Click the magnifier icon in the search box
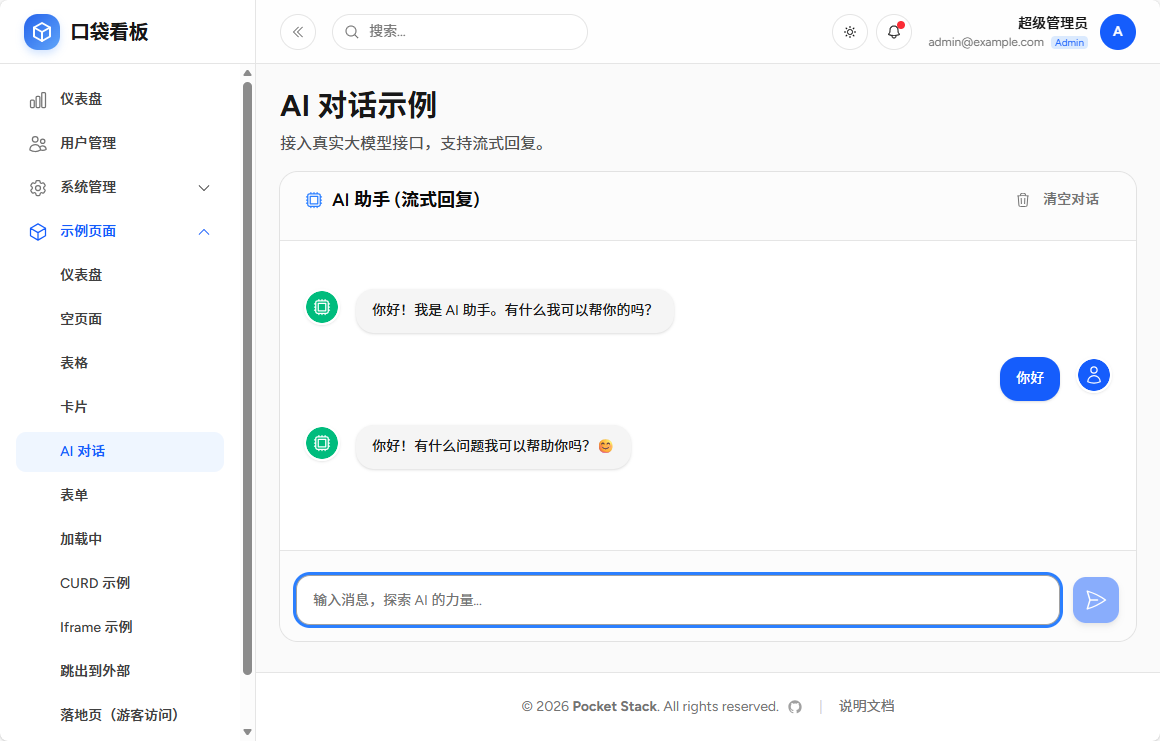Viewport: 1160px width, 741px height. point(350,31)
